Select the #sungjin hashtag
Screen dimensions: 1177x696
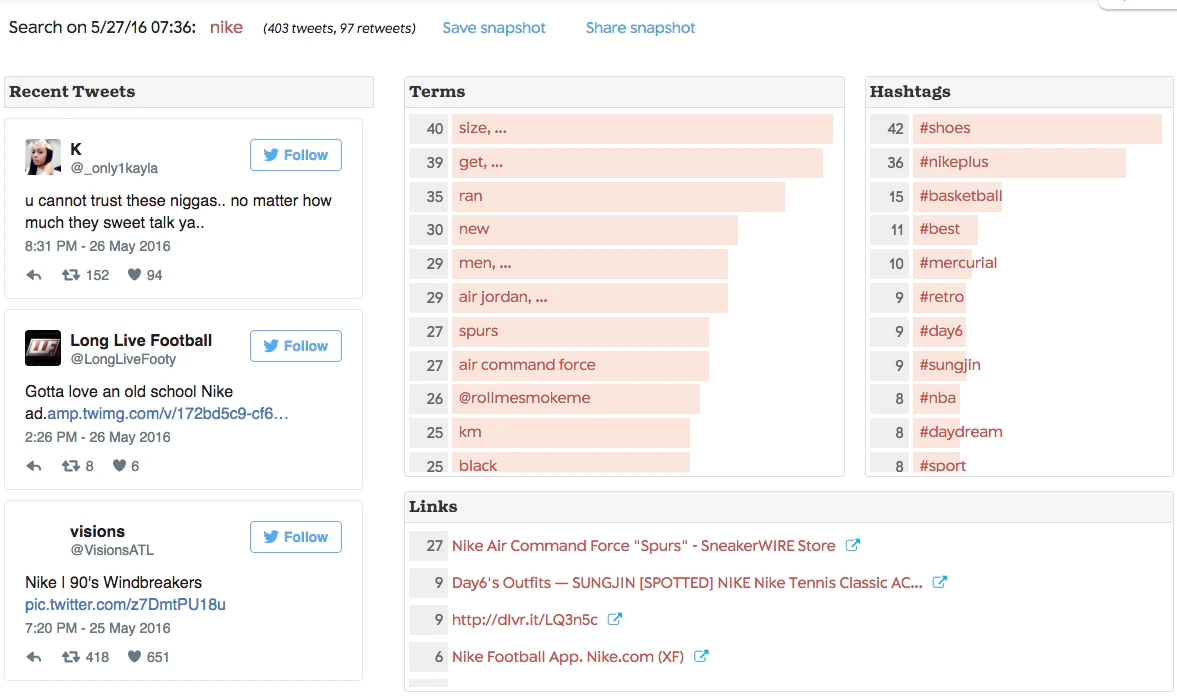[950, 365]
